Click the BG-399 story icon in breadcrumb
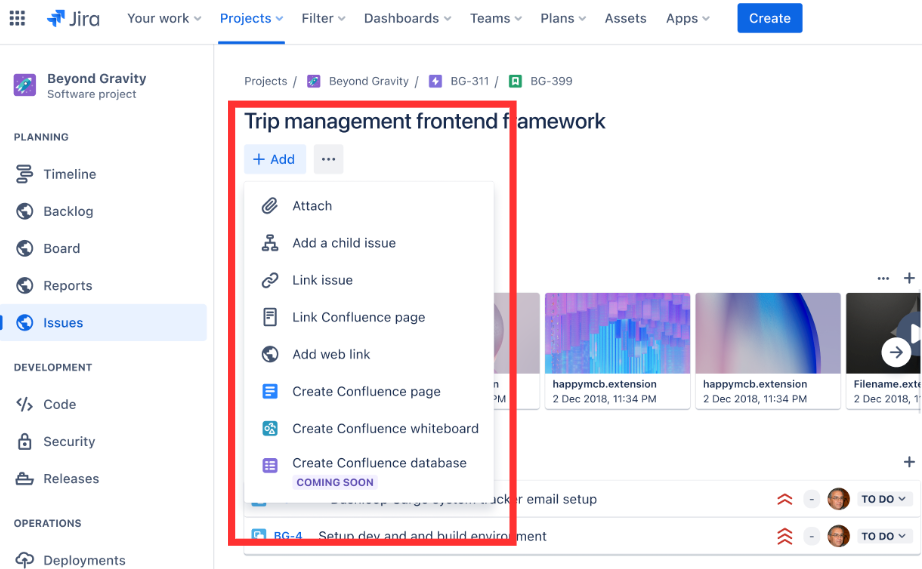This screenshot has width=922, height=569. (515, 81)
